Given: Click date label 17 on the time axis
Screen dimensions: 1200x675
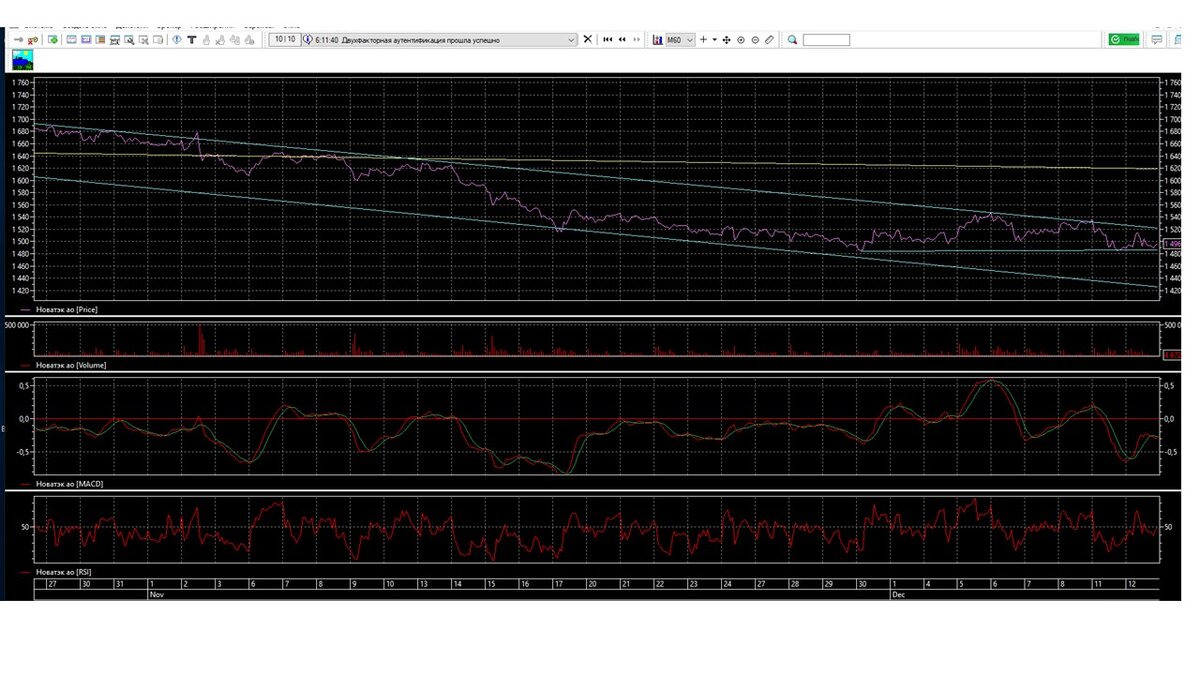Looking at the screenshot, I should click(558, 583).
